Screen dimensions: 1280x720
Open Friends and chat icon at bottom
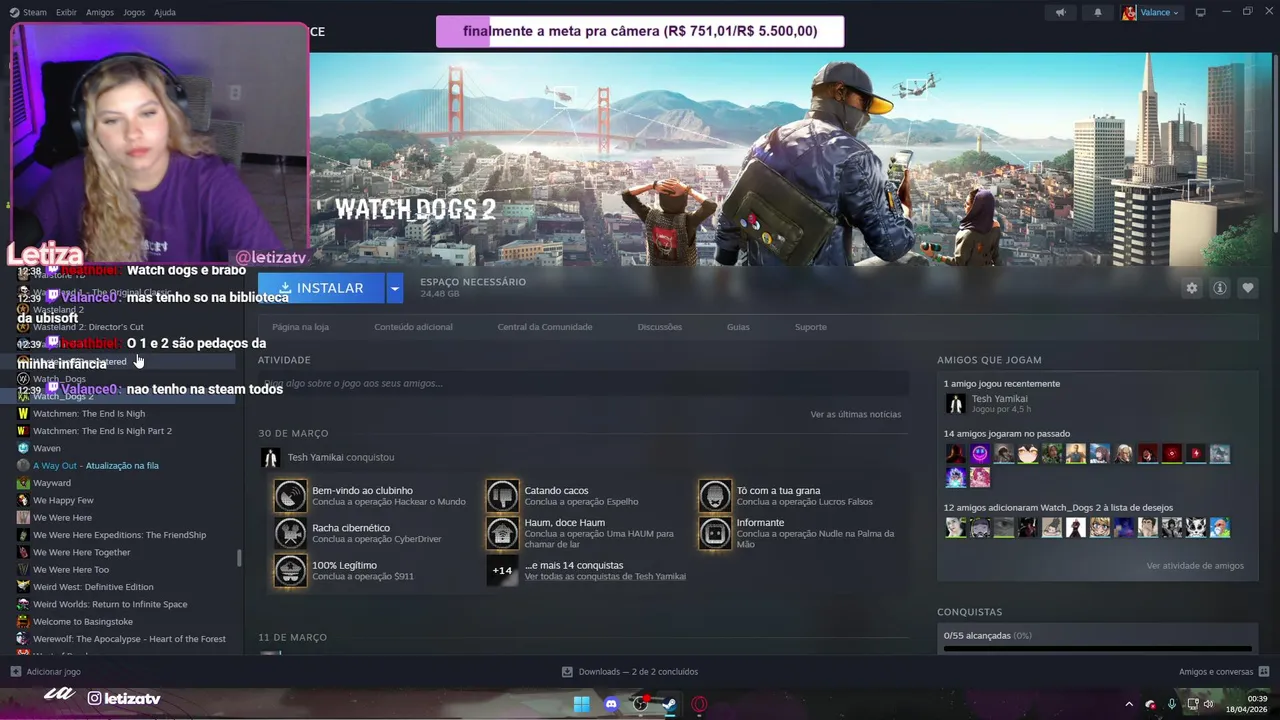click(x=1264, y=671)
